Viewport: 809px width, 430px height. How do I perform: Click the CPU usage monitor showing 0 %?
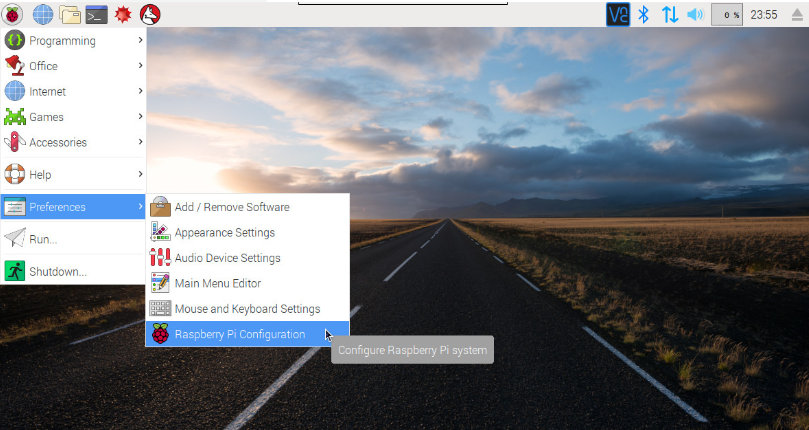(x=727, y=14)
